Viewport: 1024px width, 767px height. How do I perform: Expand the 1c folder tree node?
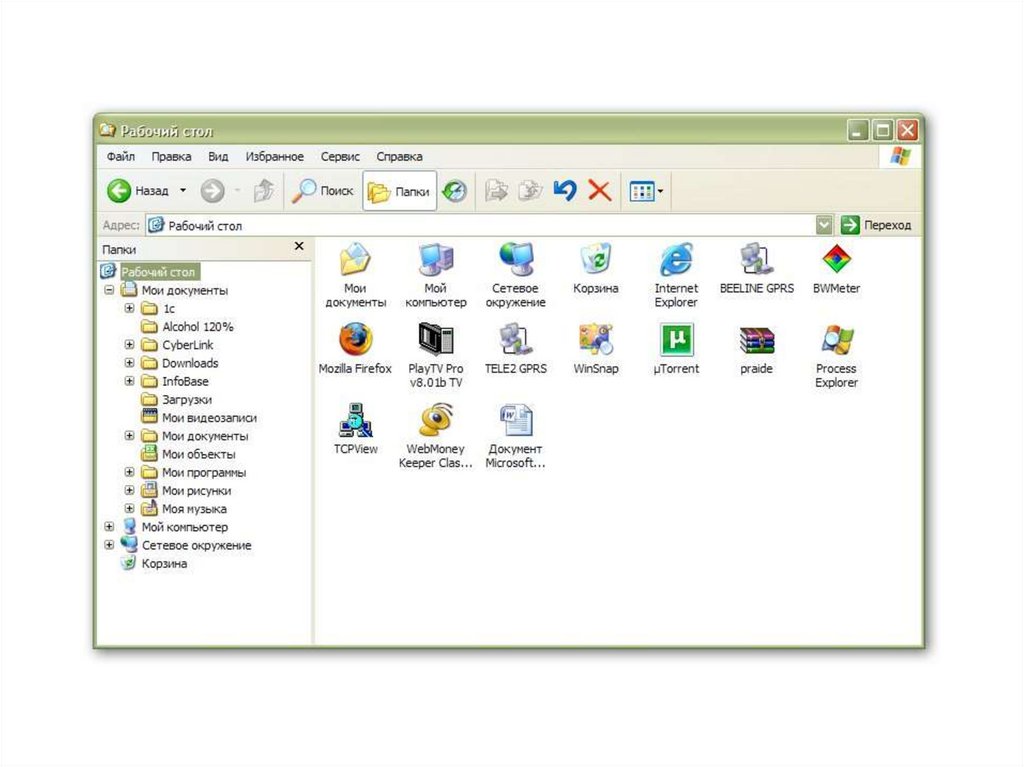pos(129,308)
